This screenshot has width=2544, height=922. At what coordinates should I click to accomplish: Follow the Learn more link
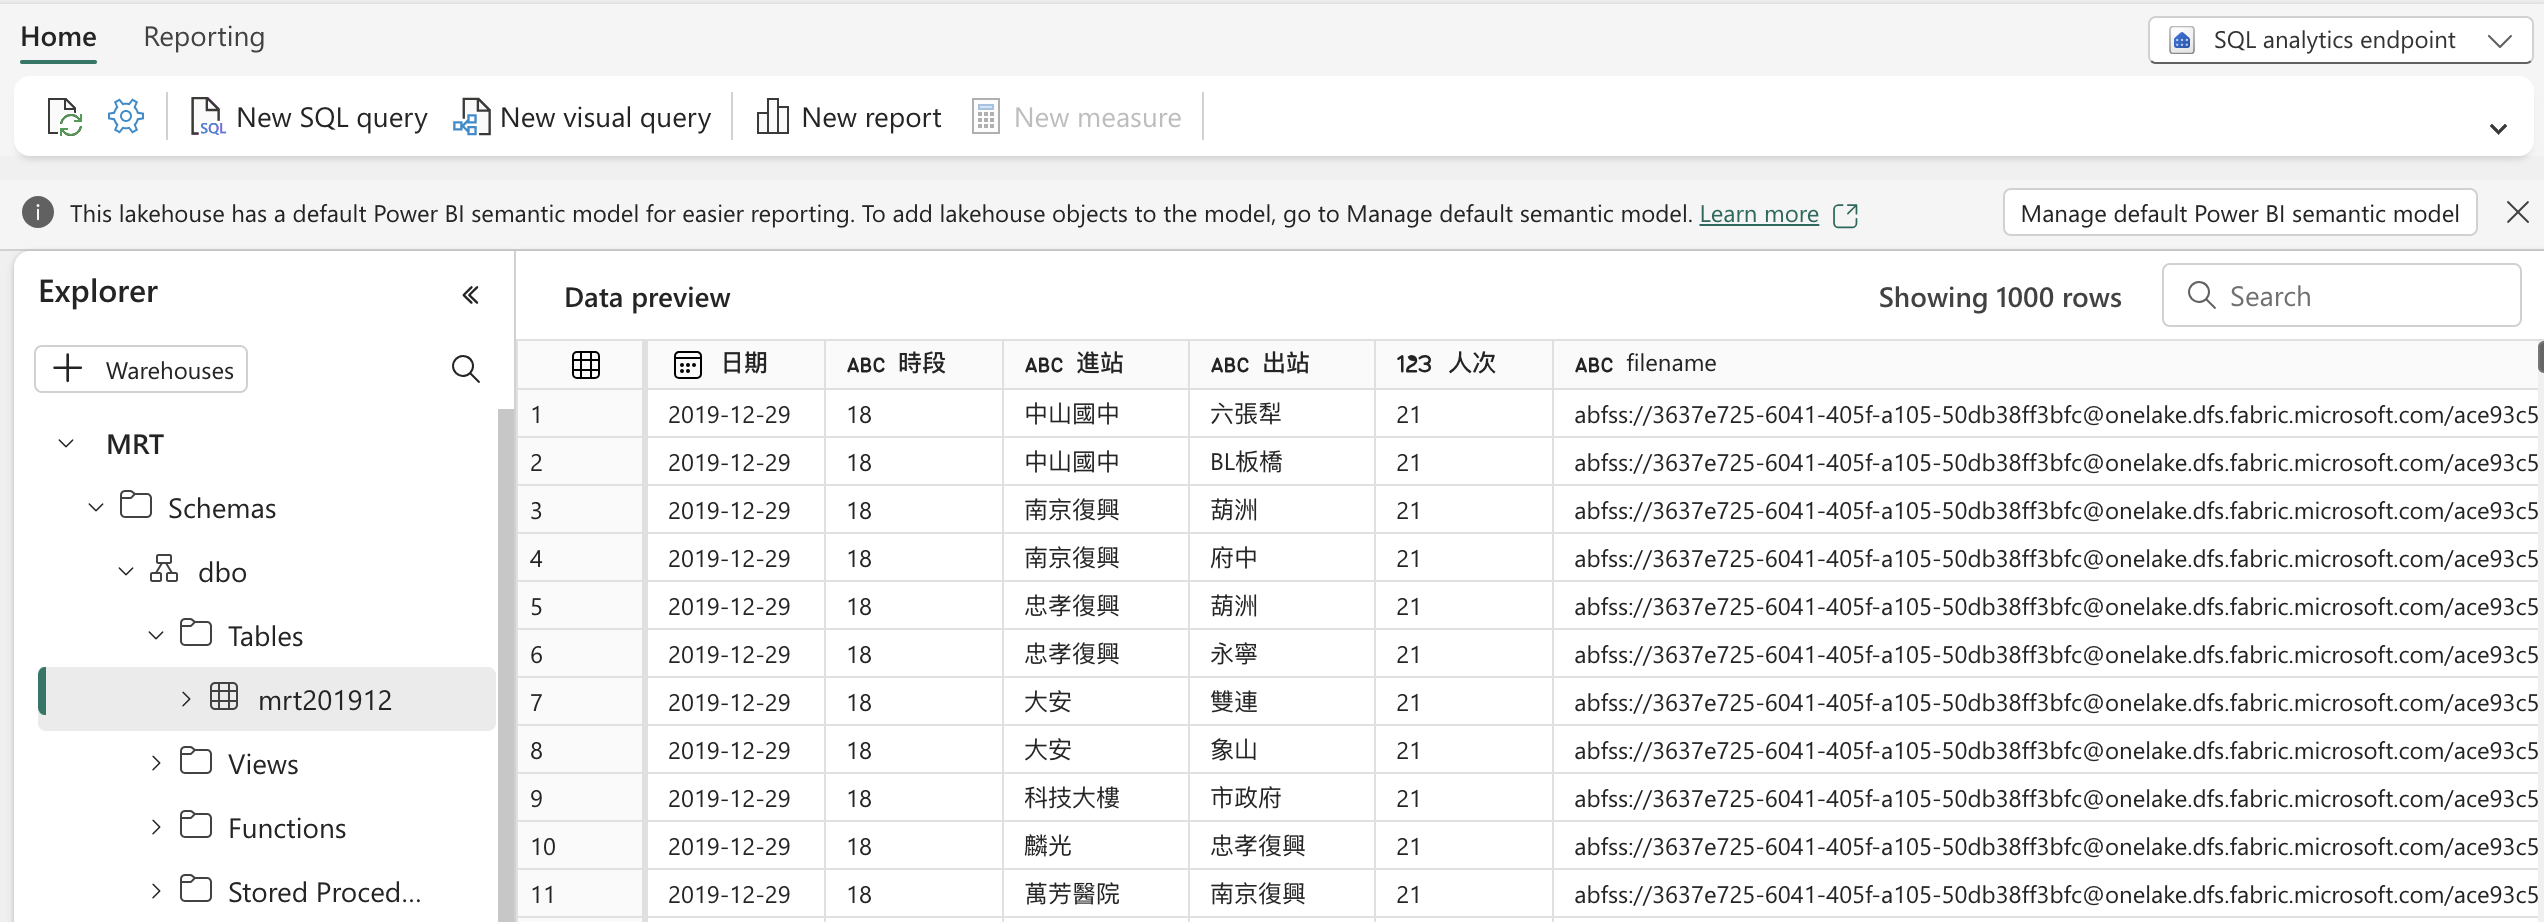[x=1759, y=214]
